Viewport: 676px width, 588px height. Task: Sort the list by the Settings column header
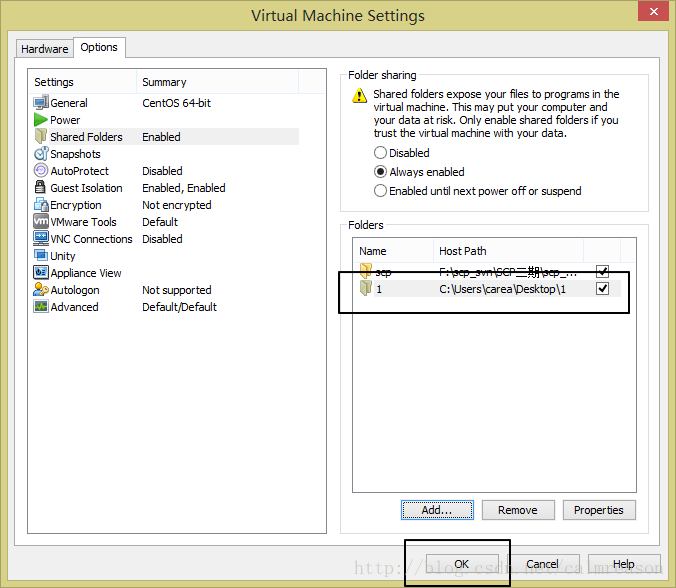pyautogui.click(x=83, y=82)
